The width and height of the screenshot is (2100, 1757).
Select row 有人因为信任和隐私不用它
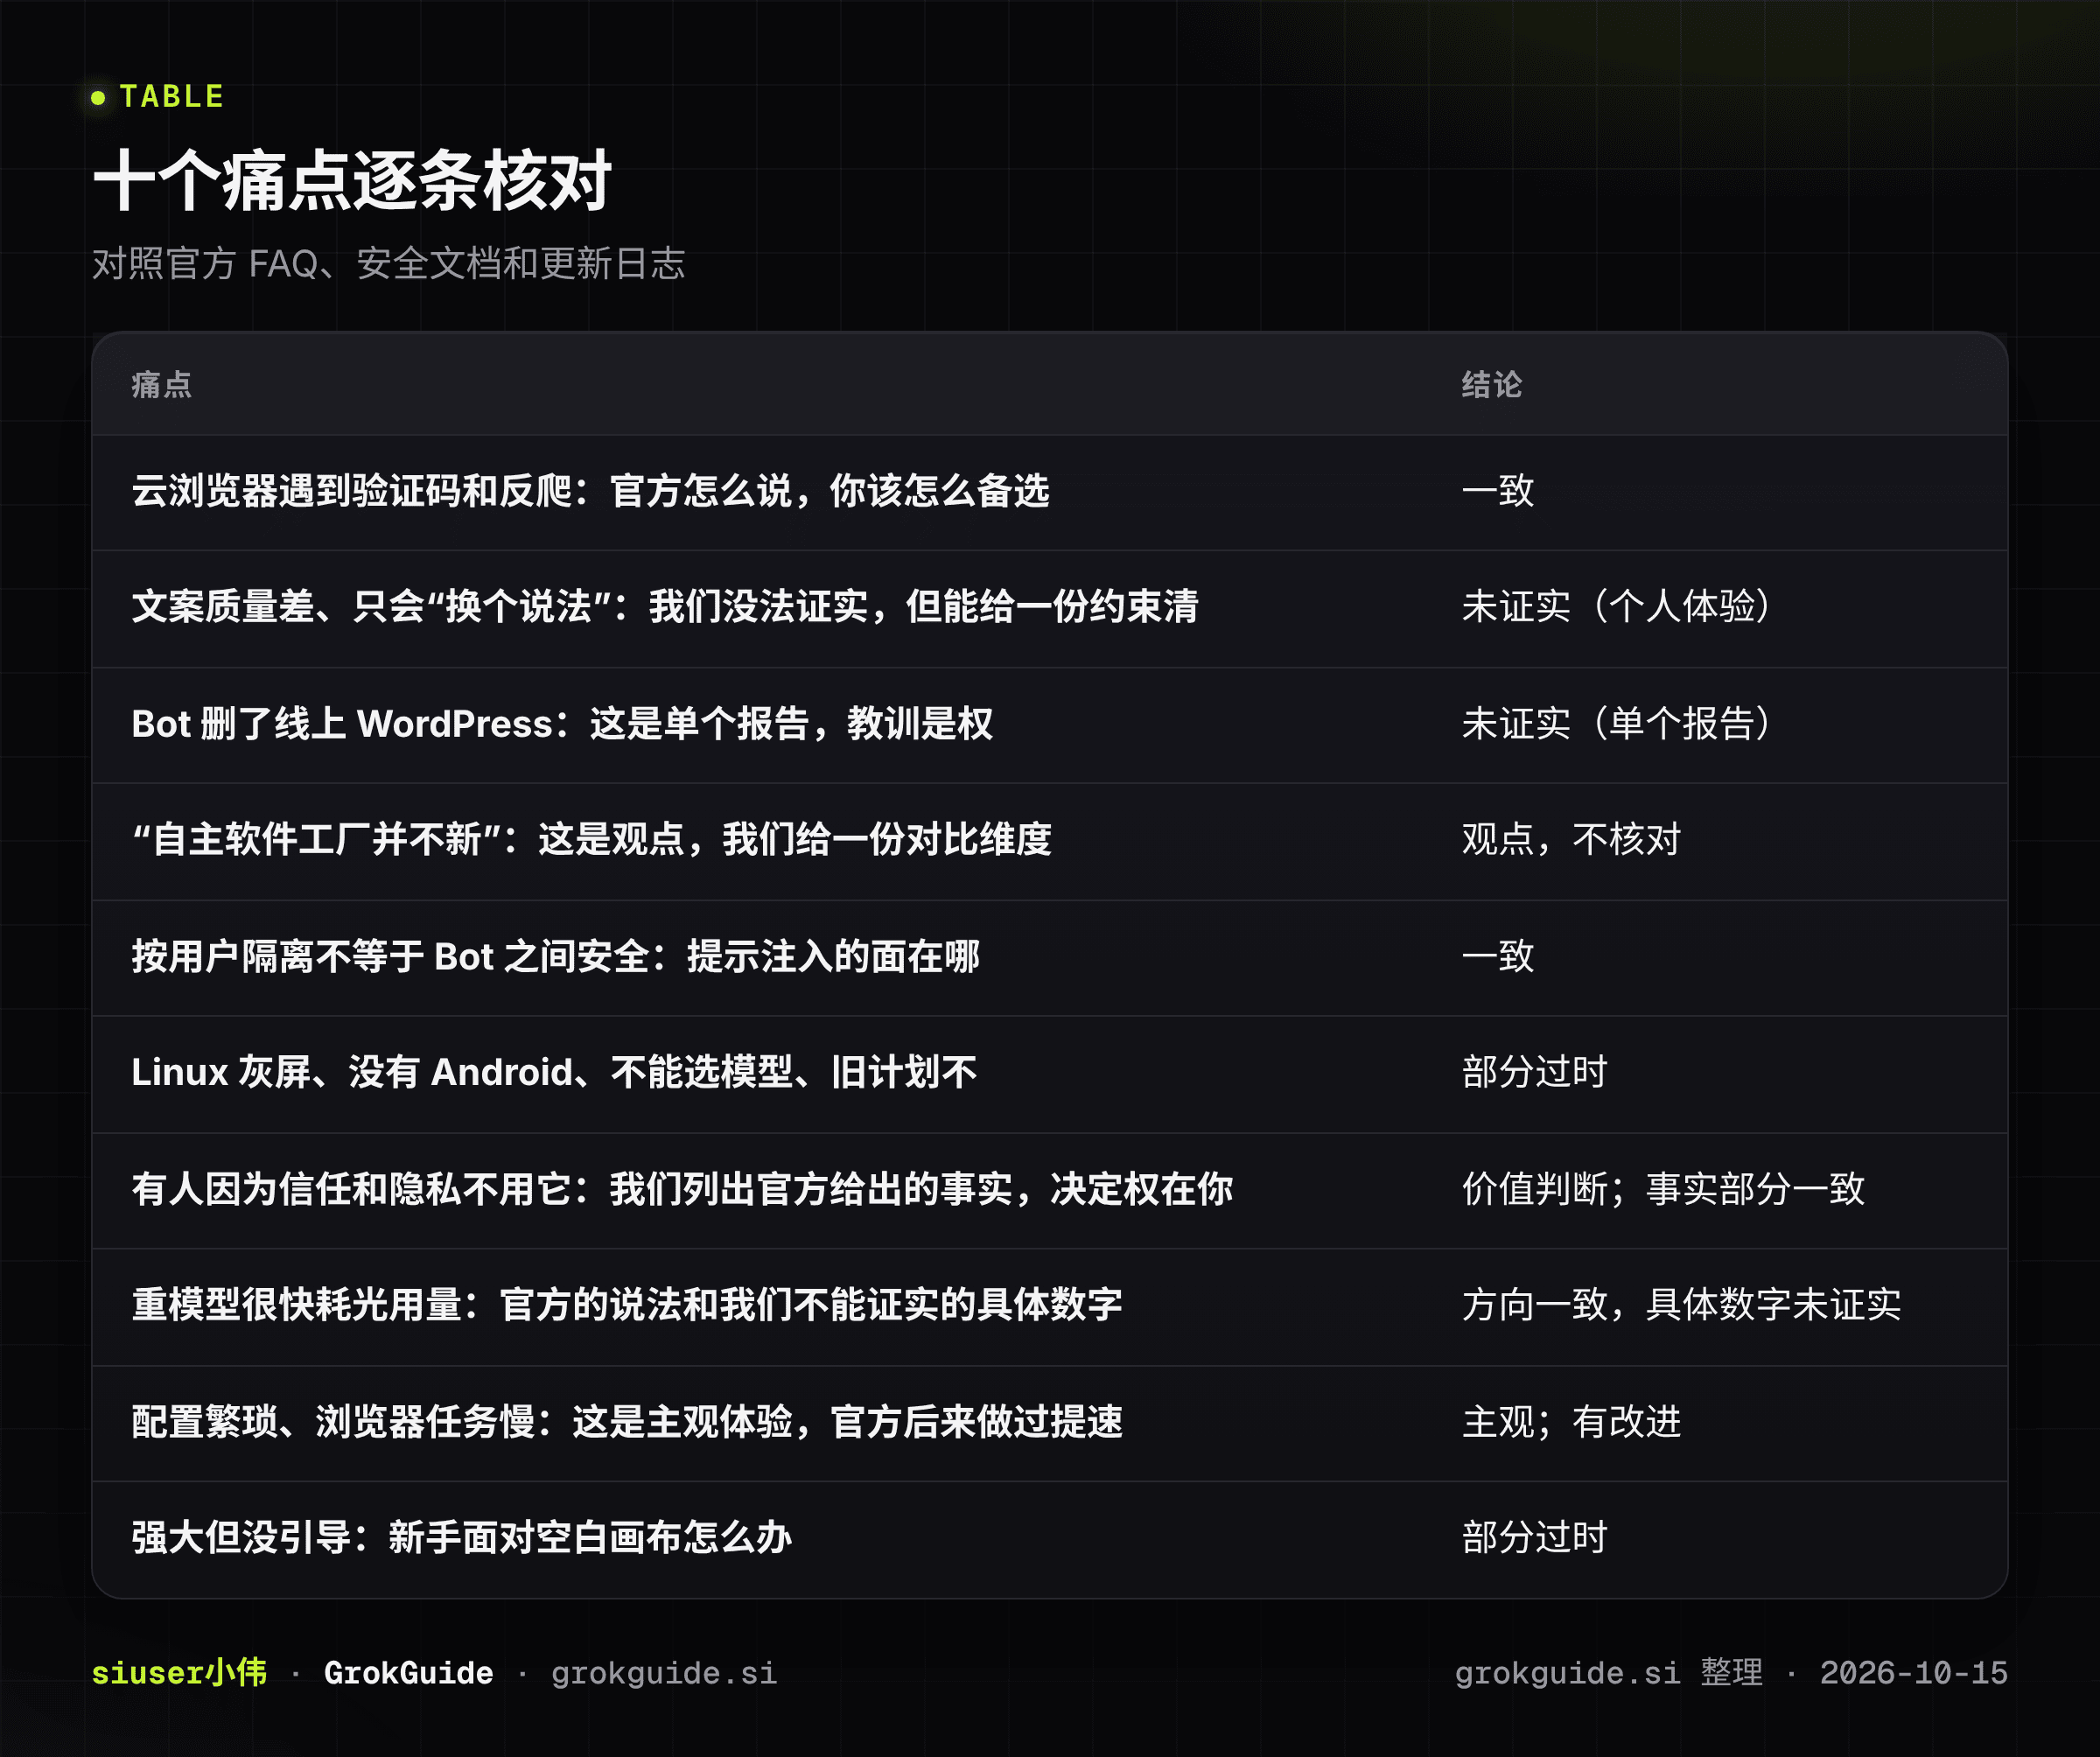[x=1049, y=1190]
